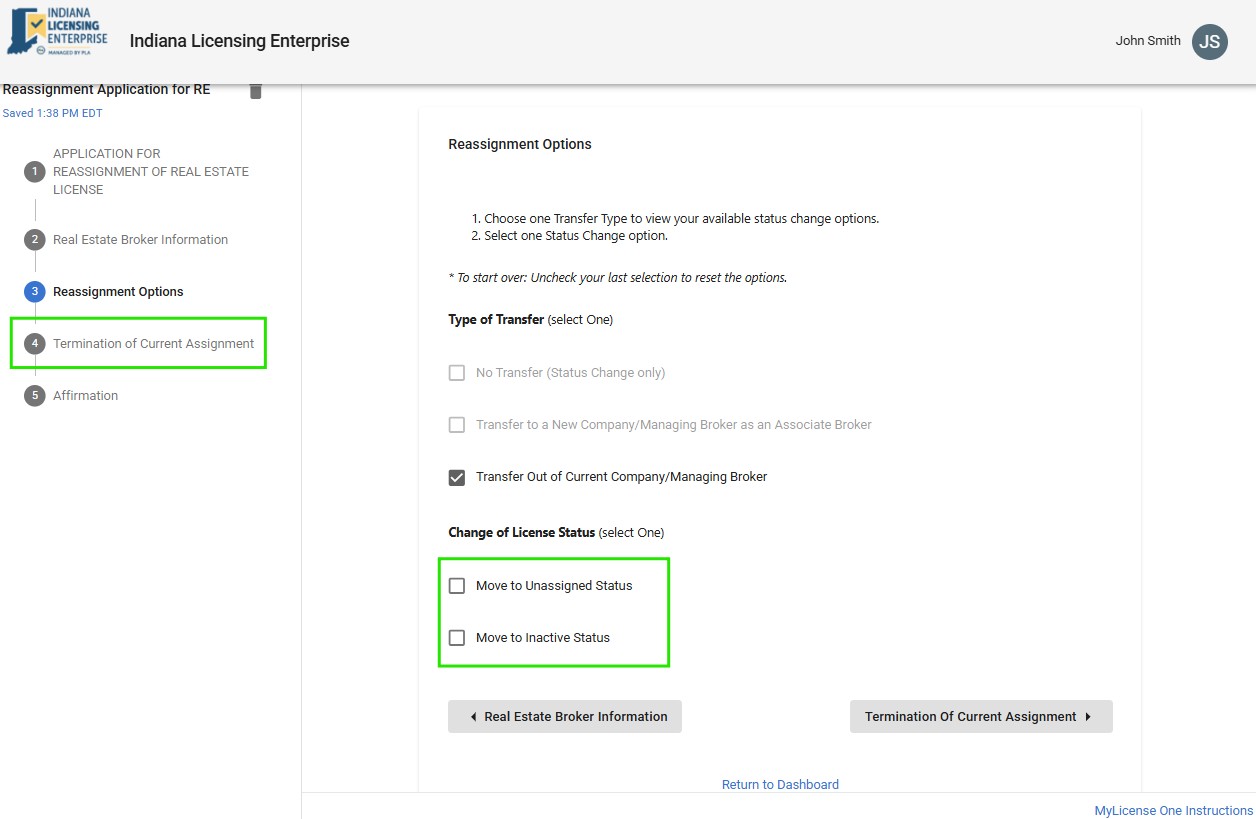Open Termination of Current Assignment sidebar step
This screenshot has height=819, width=1256.
click(x=153, y=344)
